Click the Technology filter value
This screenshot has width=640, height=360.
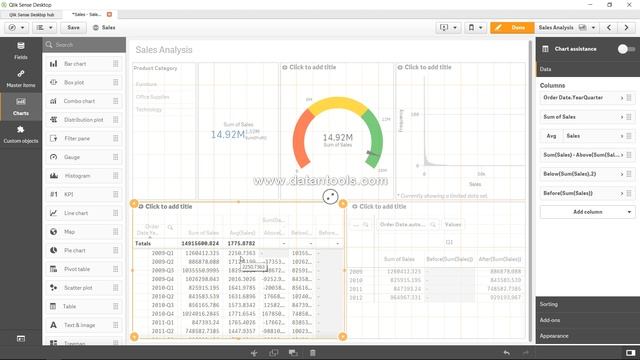pos(149,109)
